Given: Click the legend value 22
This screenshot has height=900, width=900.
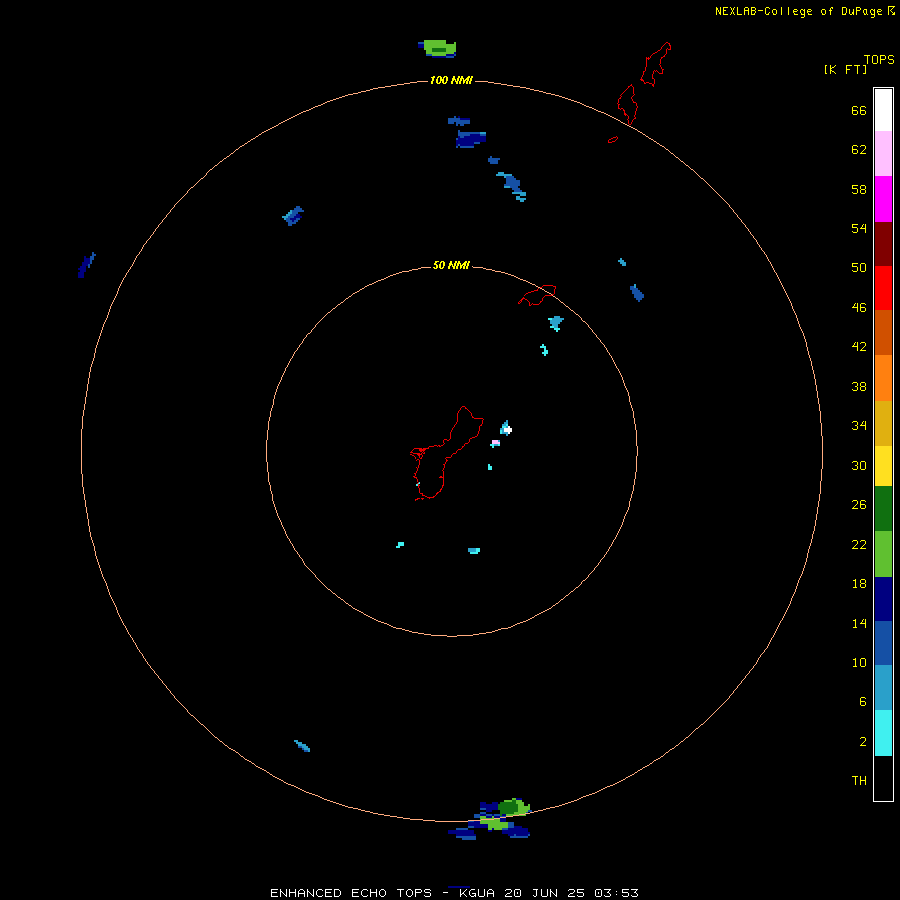Looking at the screenshot, I should point(859,544).
